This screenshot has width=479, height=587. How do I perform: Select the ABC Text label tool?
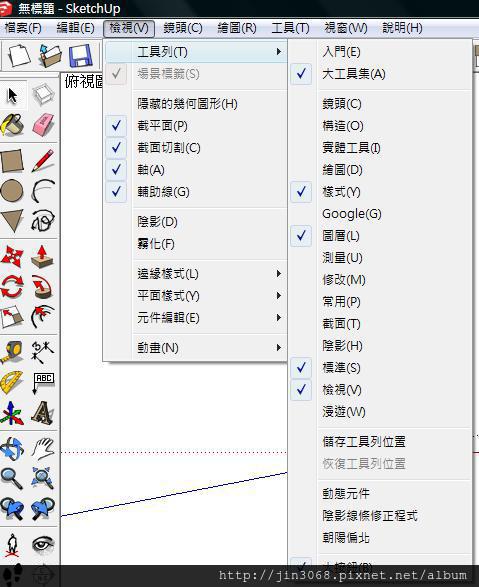(x=43, y=382)
